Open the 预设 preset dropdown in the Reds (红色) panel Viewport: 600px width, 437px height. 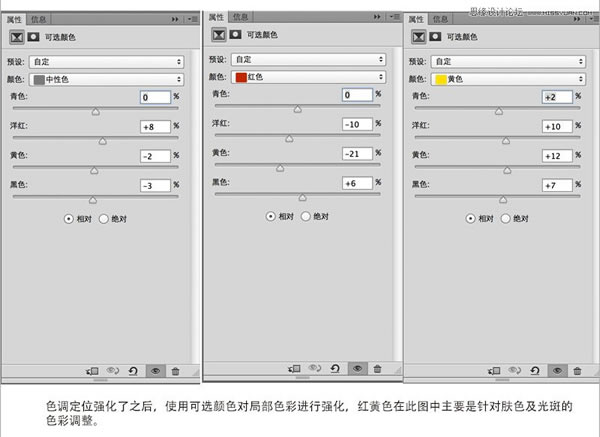[x=308, y=60]
